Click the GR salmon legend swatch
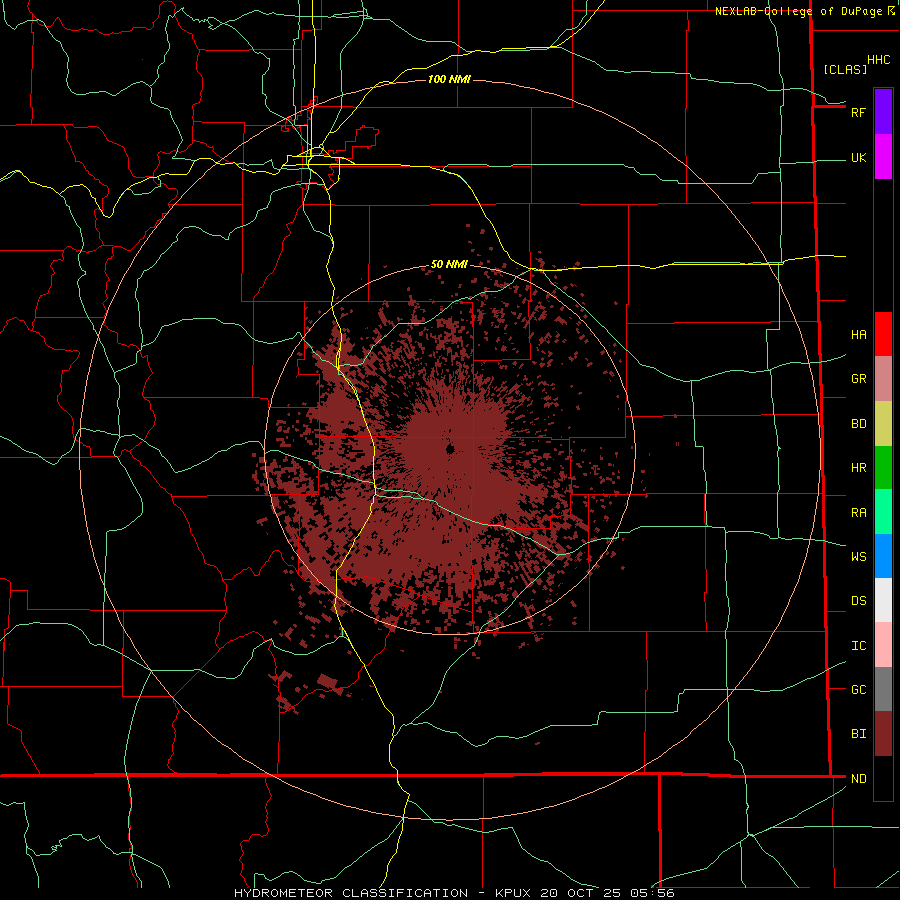900x900 pixels. tap(883, 379)
